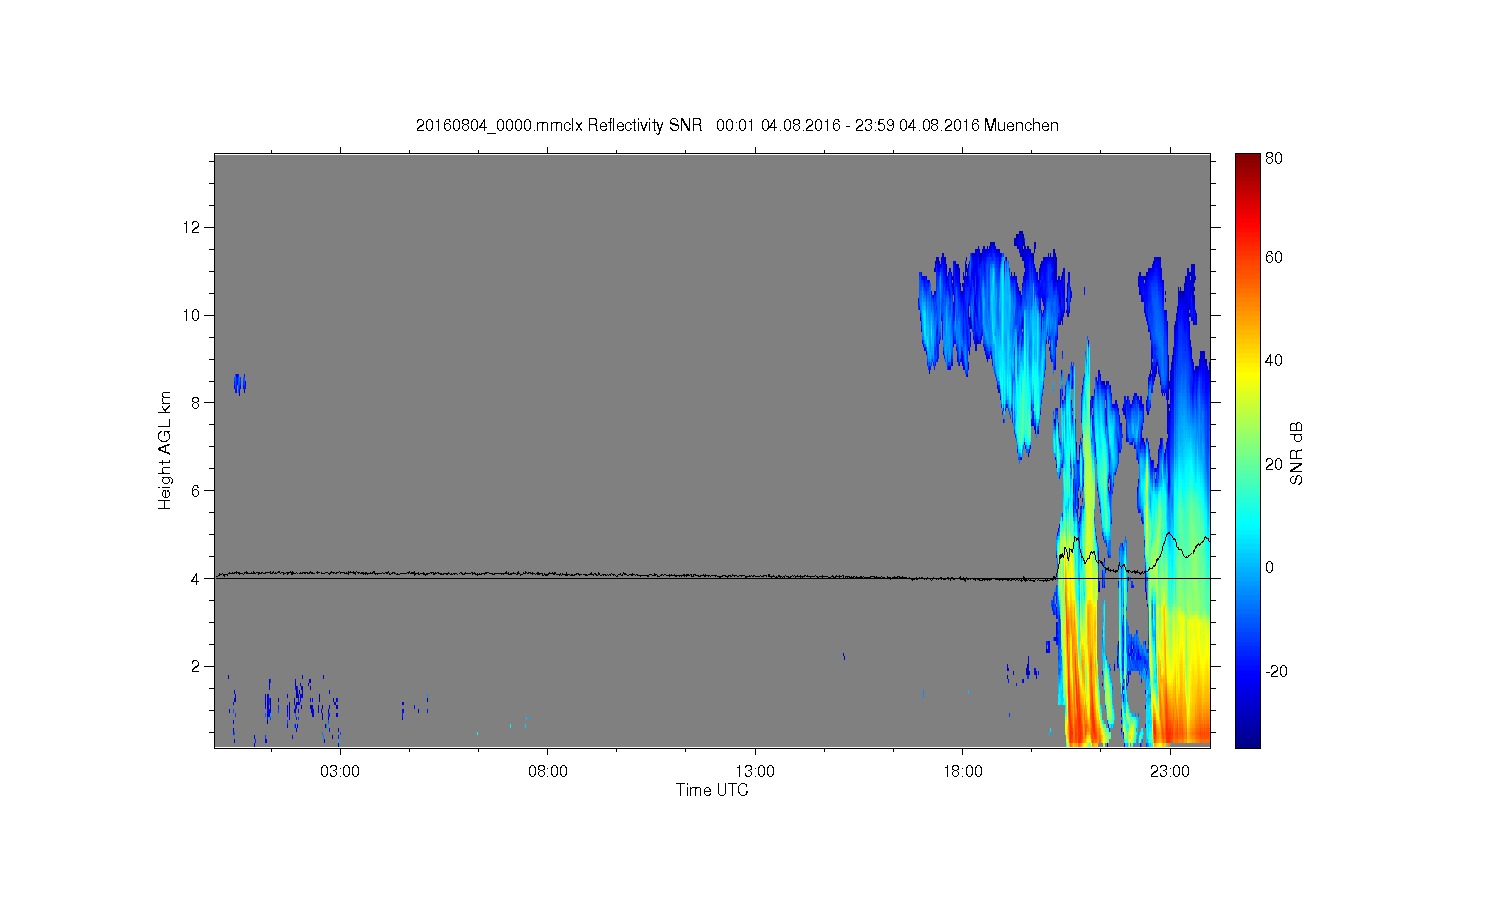Click the colorbar value "60"
Screen dimensions: 1500x900
1274,257
